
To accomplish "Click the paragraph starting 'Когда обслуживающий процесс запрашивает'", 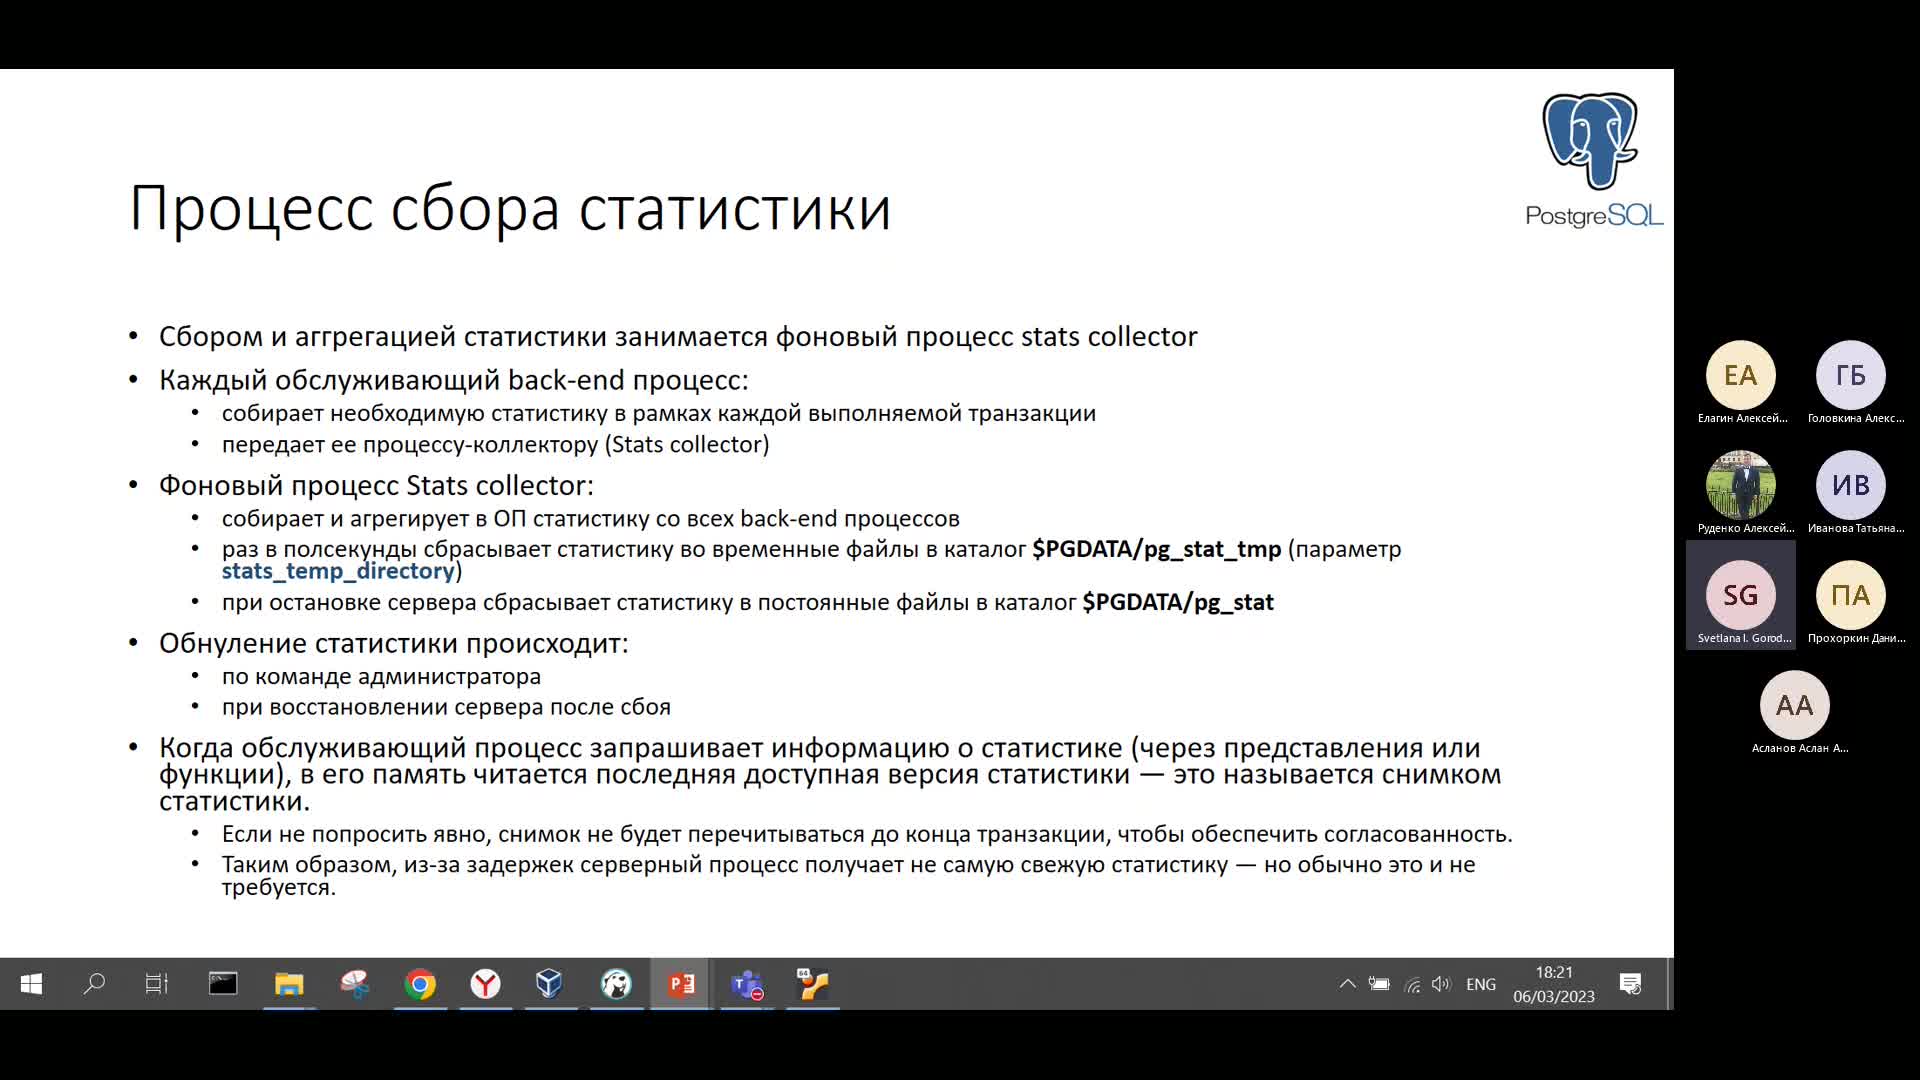I will pyautogui.click(x=830, y=774).
